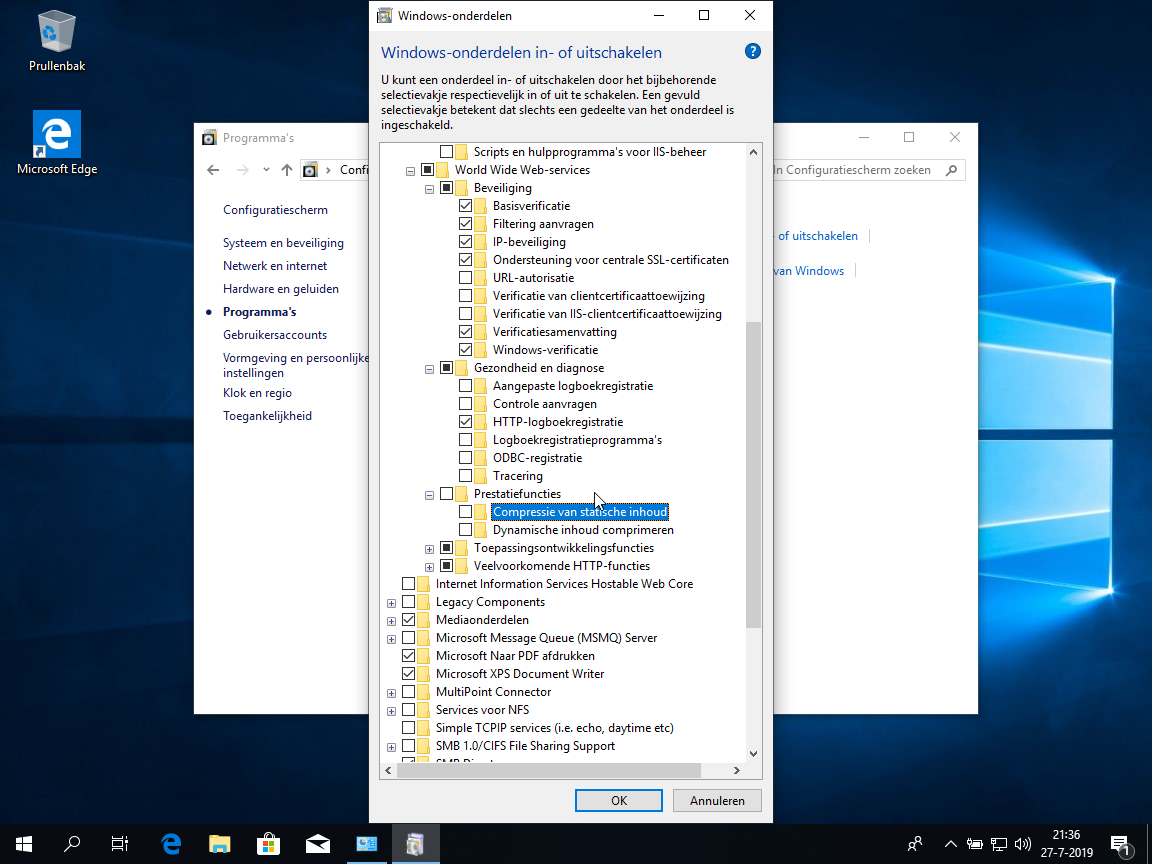Viewport: 1152px width, 864px height.
Task: Open Toegankelijkheid category
Action: pos(267,415)
